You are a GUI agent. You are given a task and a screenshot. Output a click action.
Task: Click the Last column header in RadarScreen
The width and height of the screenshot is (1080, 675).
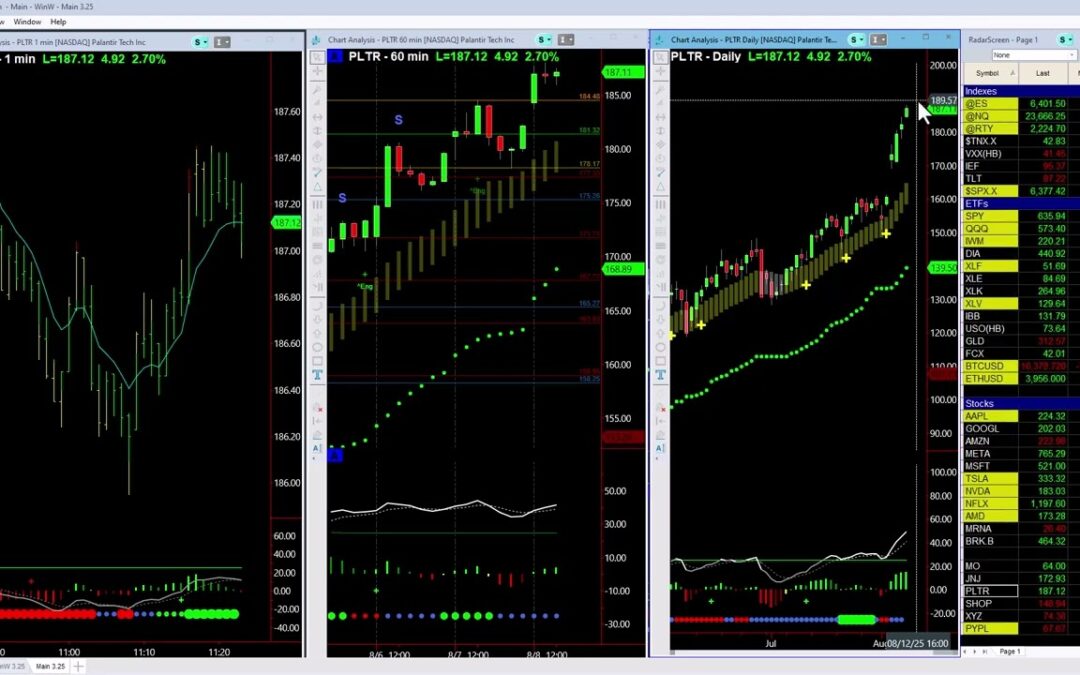tap(1043, 73)
